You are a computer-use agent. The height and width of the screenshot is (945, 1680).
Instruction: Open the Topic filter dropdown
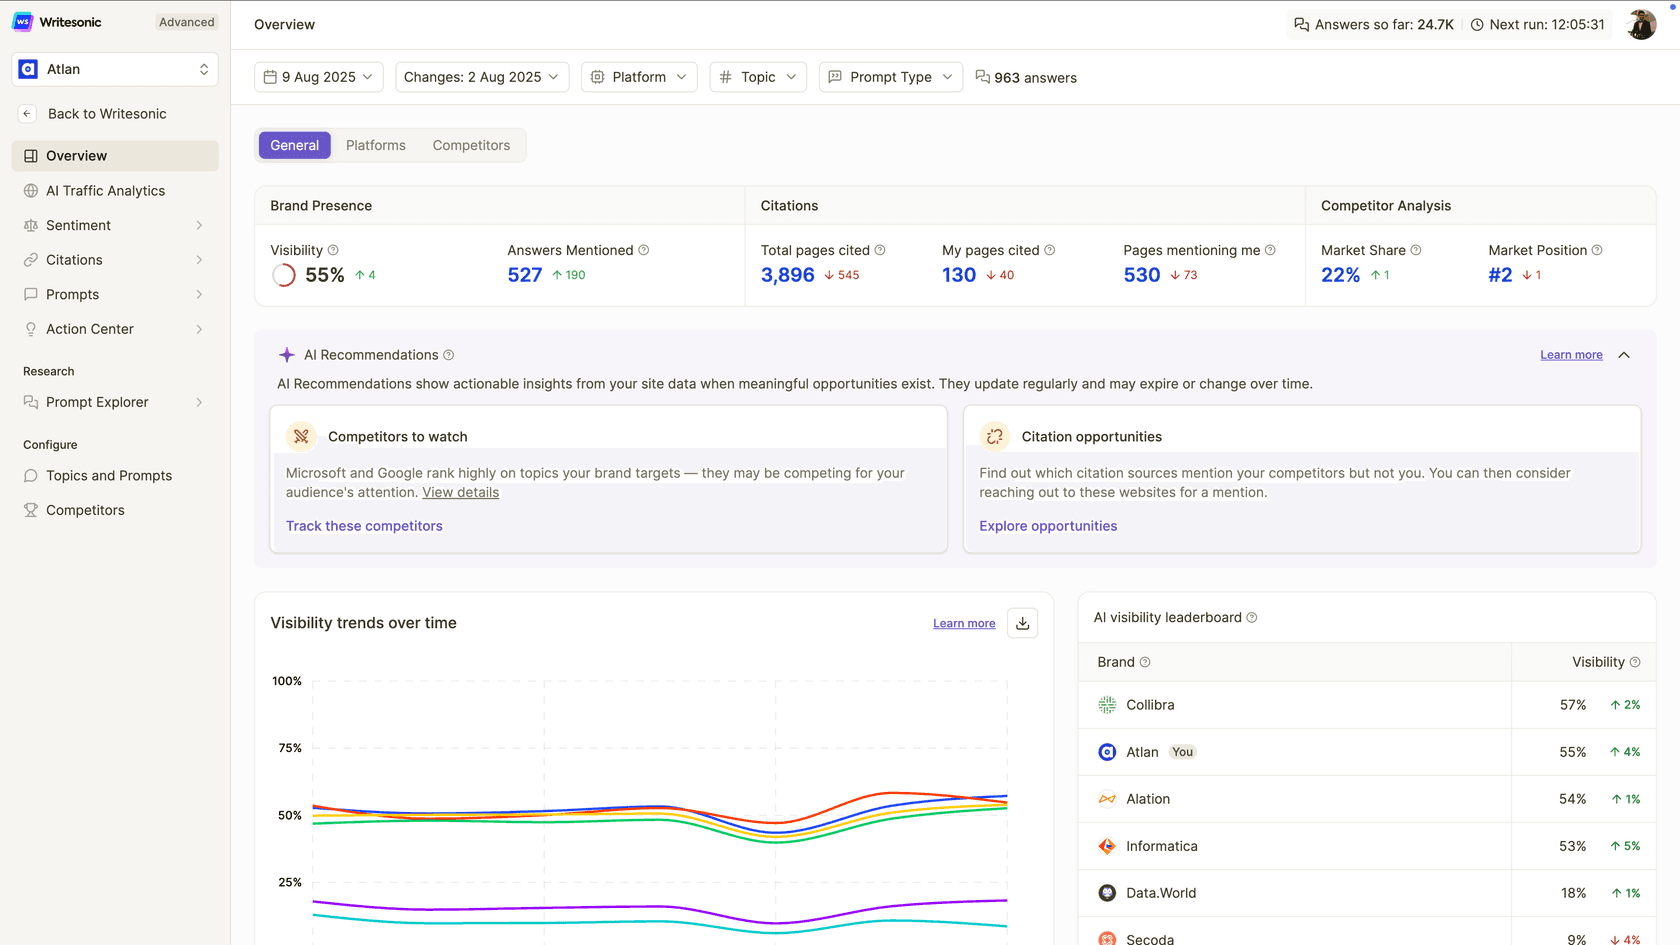point(758,77)
